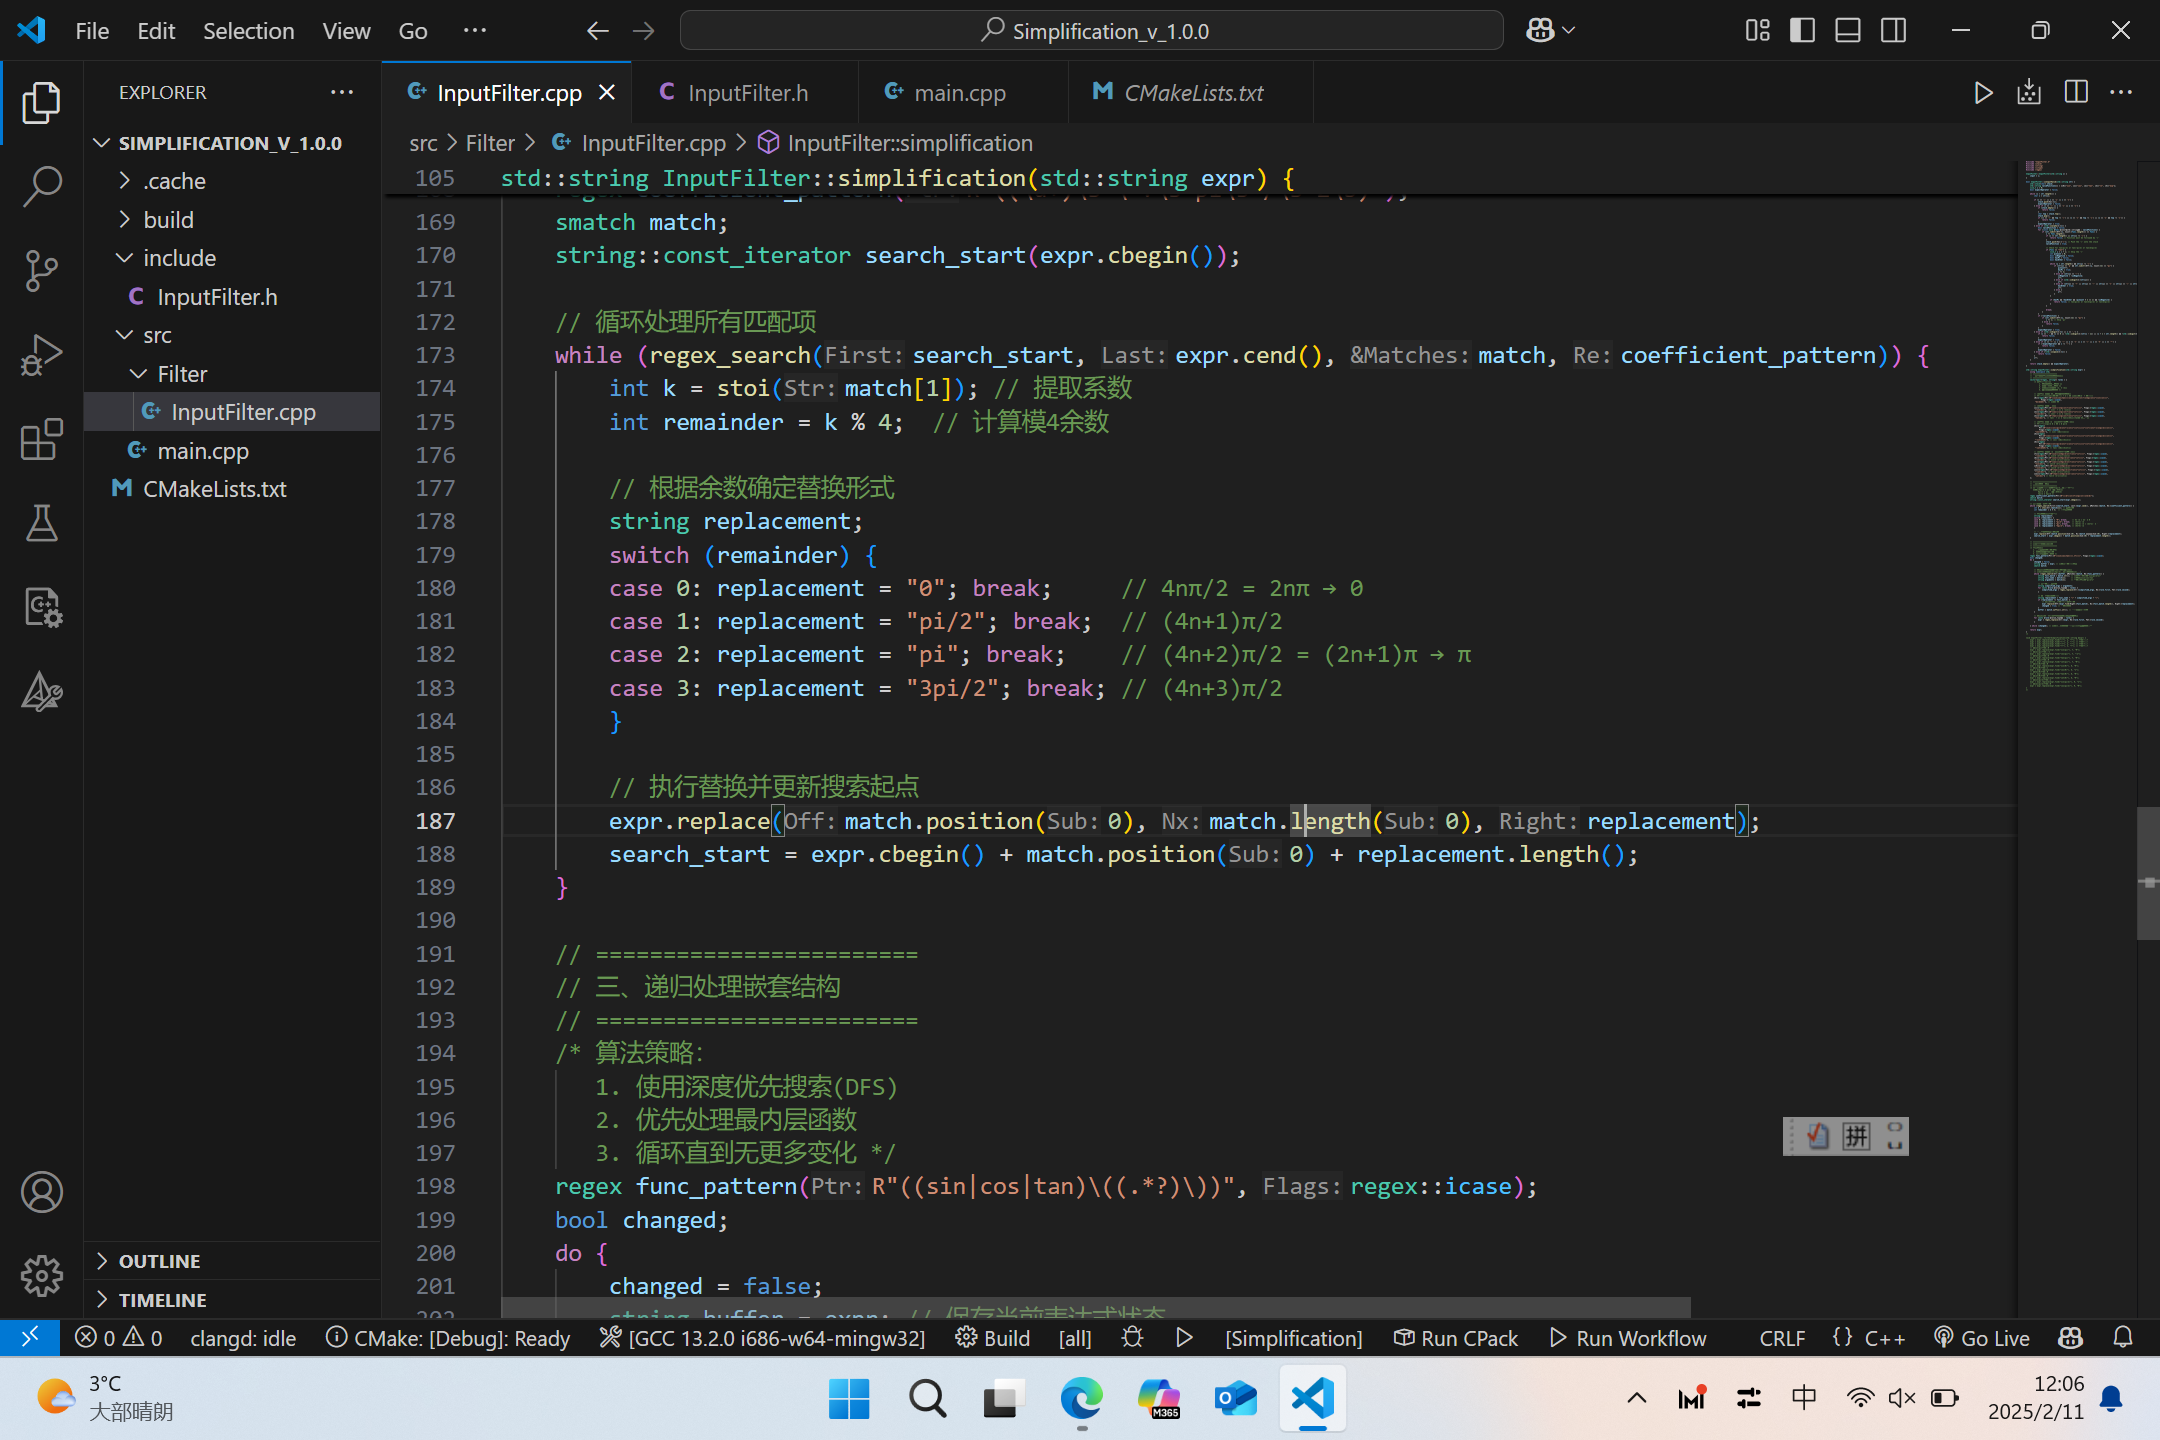Click the Run play button in editor toolbar
Image resolution: width=2160 pixels, height=1440 pixels.
(1983, 93)
